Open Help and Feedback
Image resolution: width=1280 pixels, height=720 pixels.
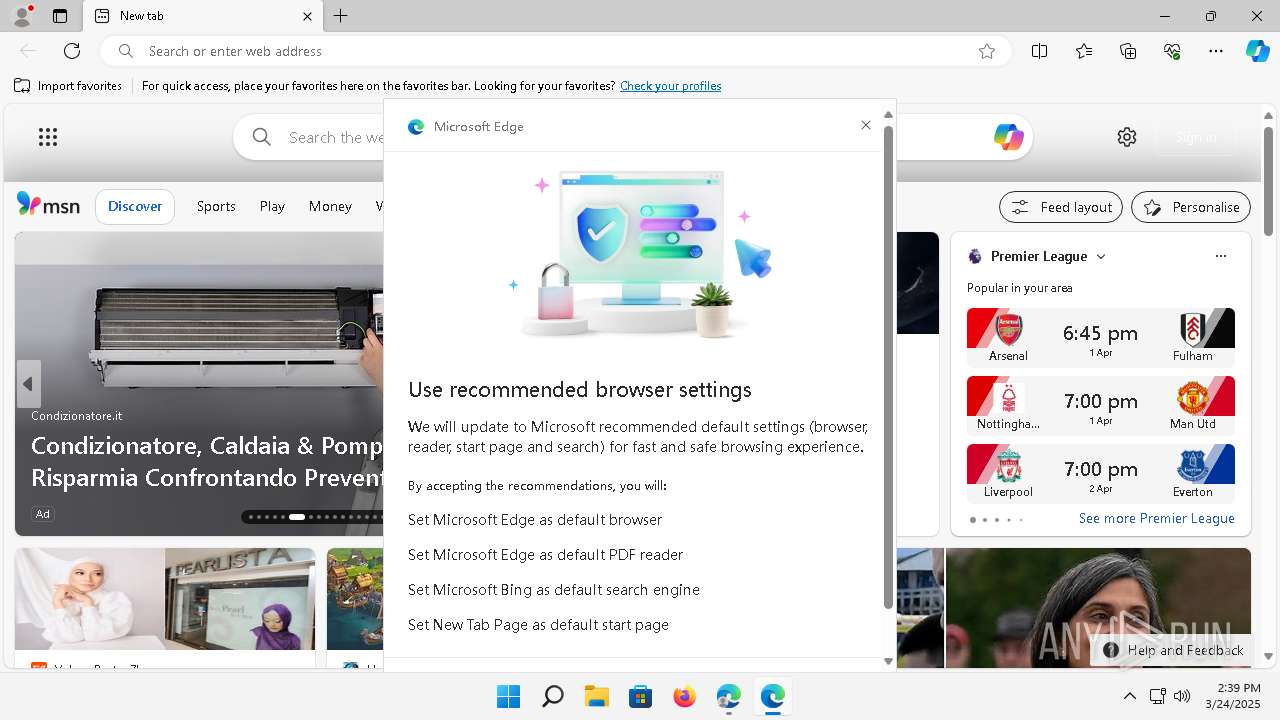tap(1173, 650)
